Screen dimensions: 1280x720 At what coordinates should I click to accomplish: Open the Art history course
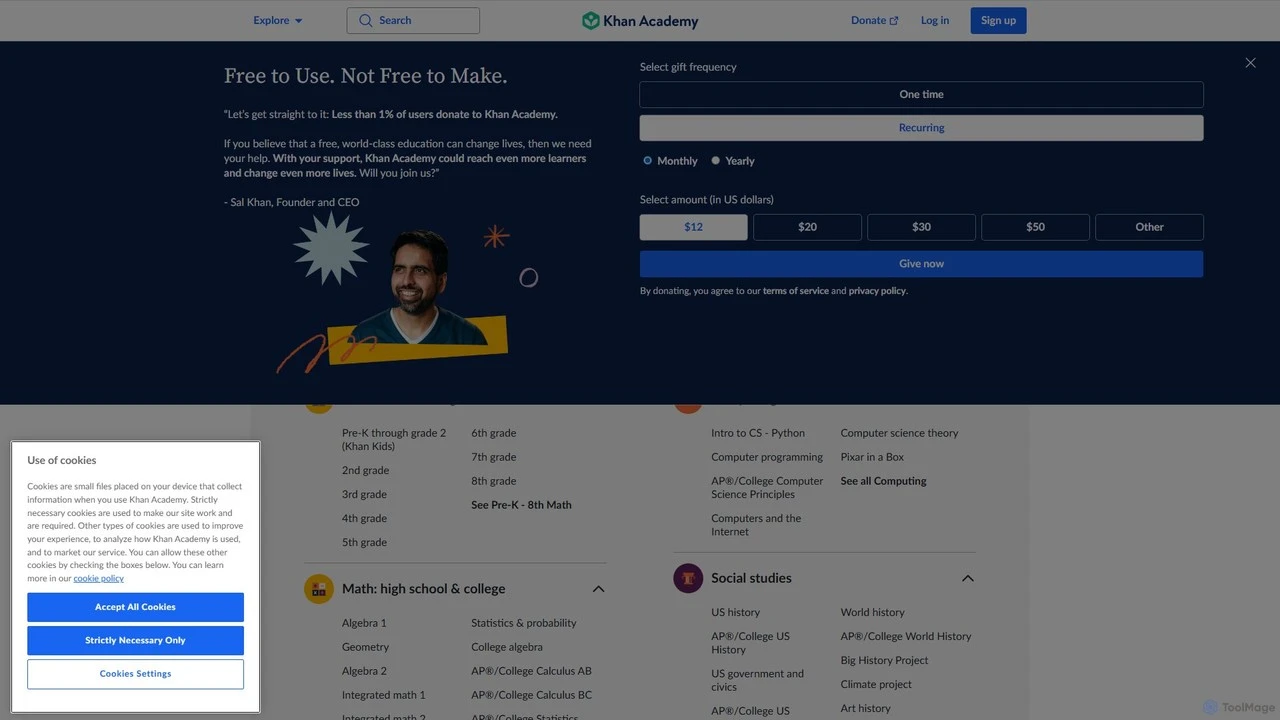click(x=865, y=708)
